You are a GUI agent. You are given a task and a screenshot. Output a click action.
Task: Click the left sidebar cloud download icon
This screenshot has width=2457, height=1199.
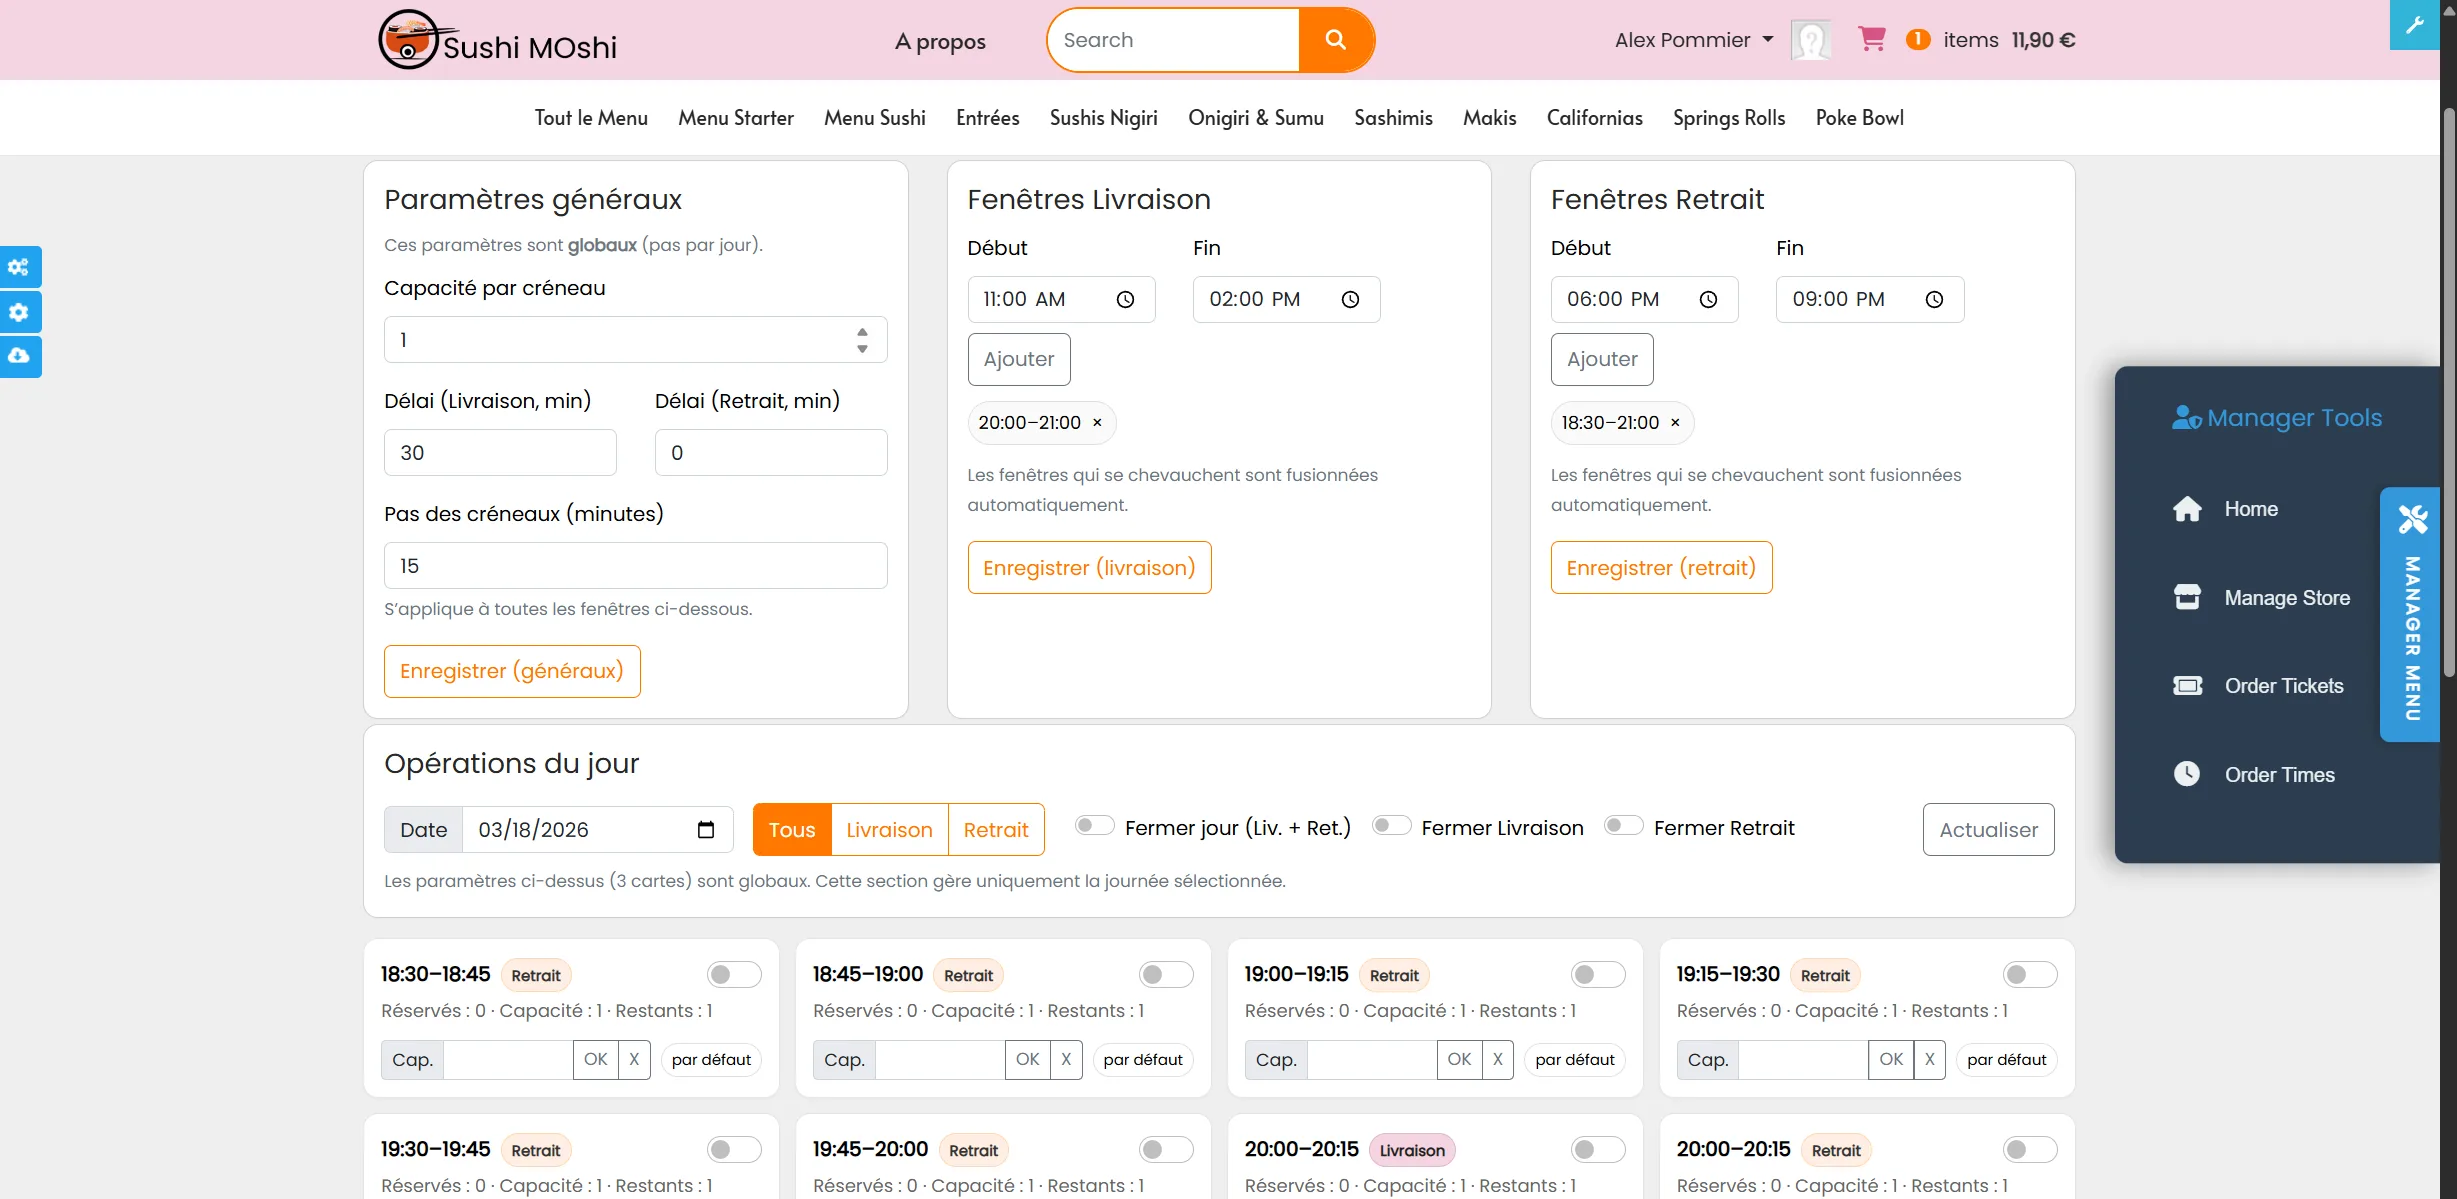tap(19, 356)
